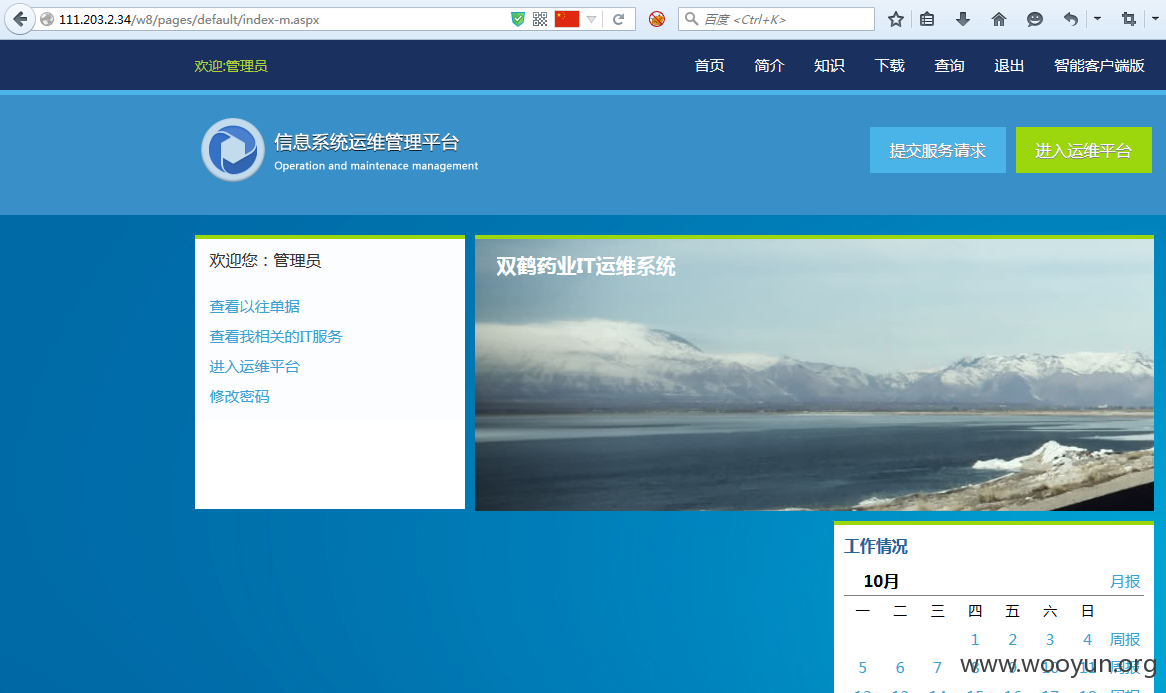Select calendar date 6
1166x693 pixels.
900,668
